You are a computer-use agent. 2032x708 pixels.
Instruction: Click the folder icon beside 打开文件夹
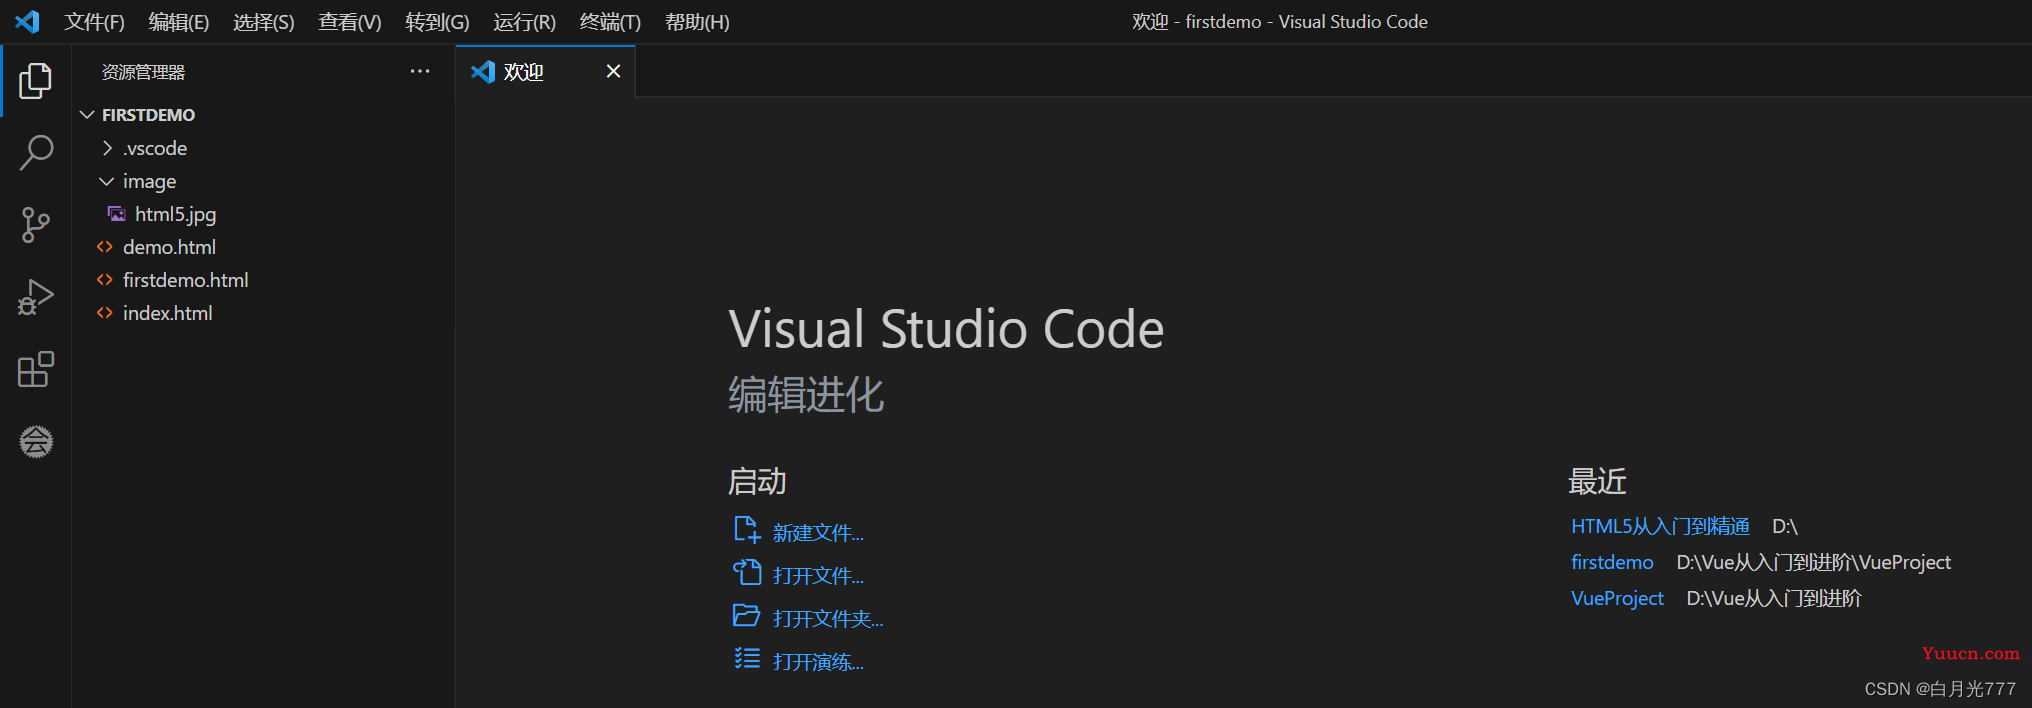point(747,615)
